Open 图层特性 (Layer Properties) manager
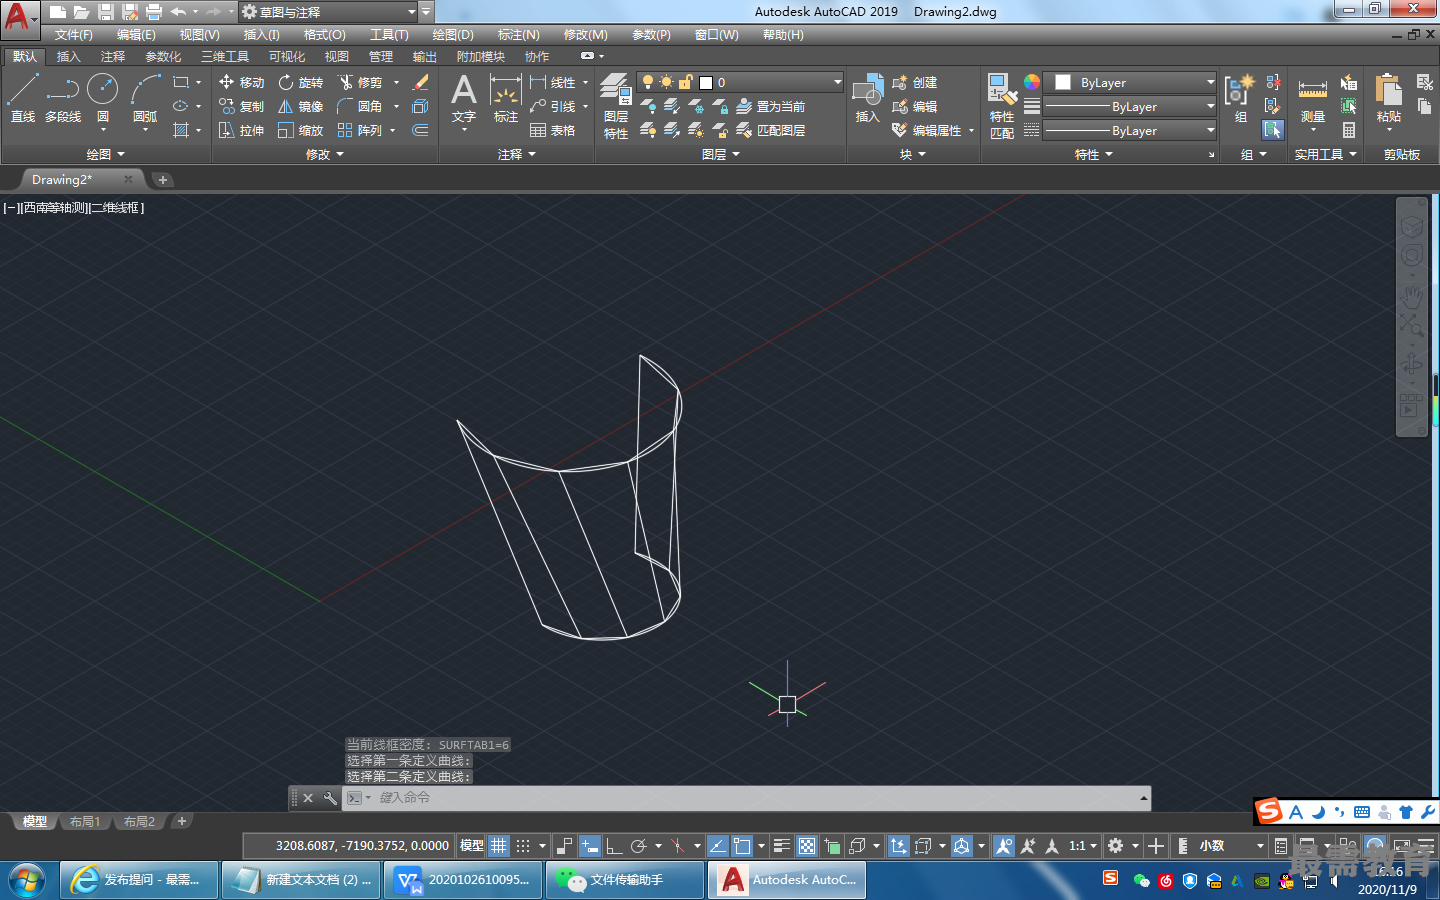 [x=616, y=106]
